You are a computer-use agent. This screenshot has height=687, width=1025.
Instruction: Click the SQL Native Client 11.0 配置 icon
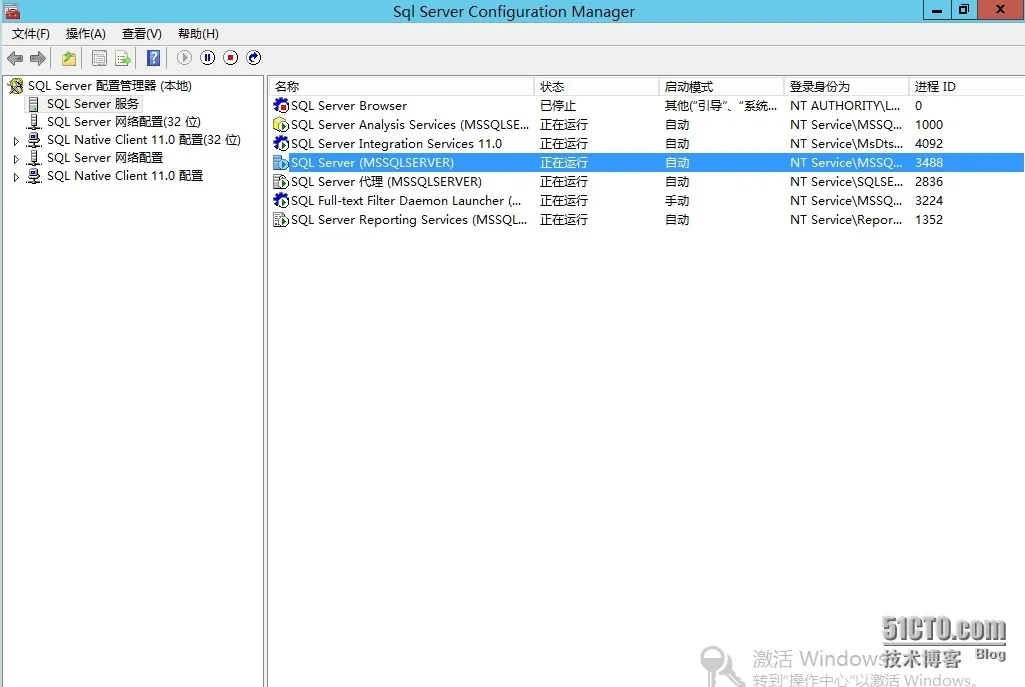click(x=33, y=176)
